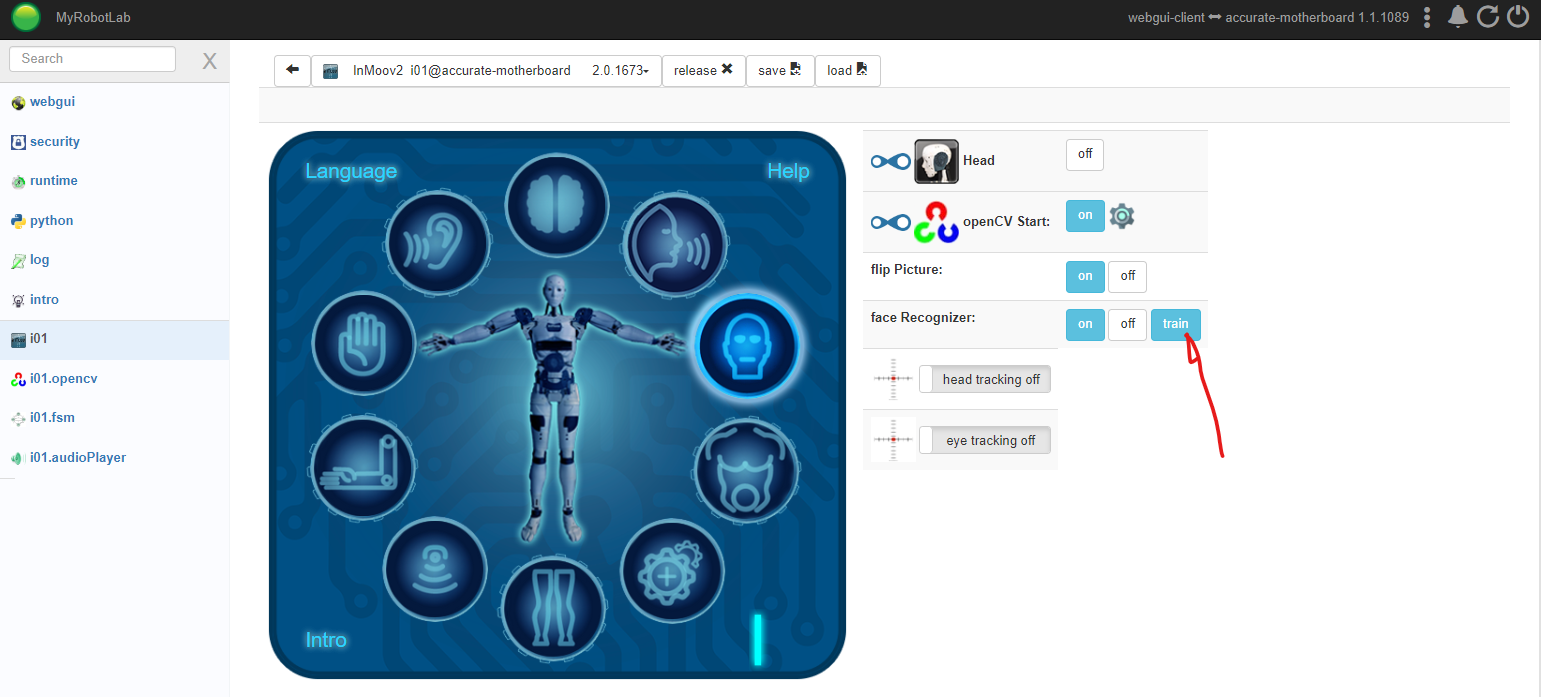
Task: Select python service in sidebar
Action: pyautogui.click(x=51, y=221)
